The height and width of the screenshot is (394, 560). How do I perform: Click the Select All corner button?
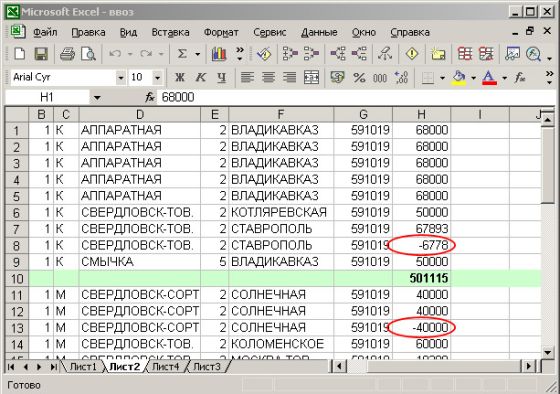[17, 114]
